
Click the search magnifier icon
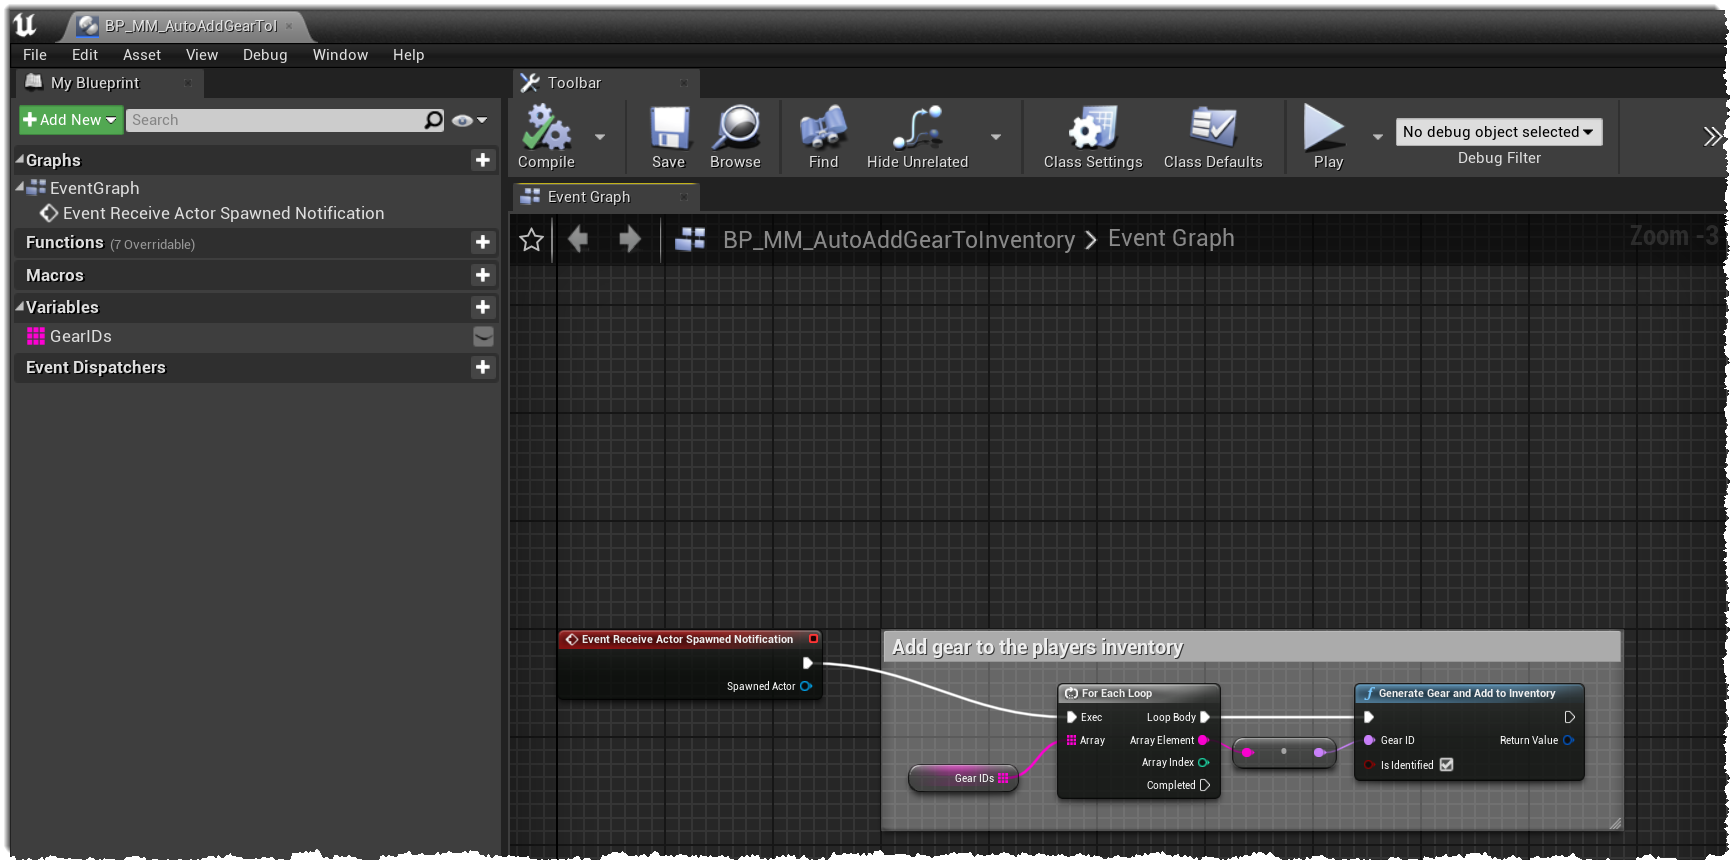tap(434, 120)
